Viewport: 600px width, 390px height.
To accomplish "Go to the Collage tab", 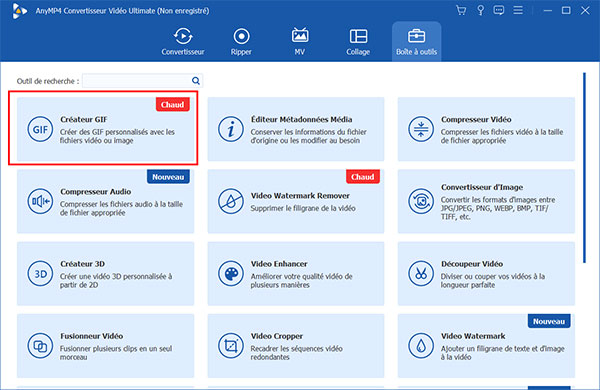I will (358, 41).
